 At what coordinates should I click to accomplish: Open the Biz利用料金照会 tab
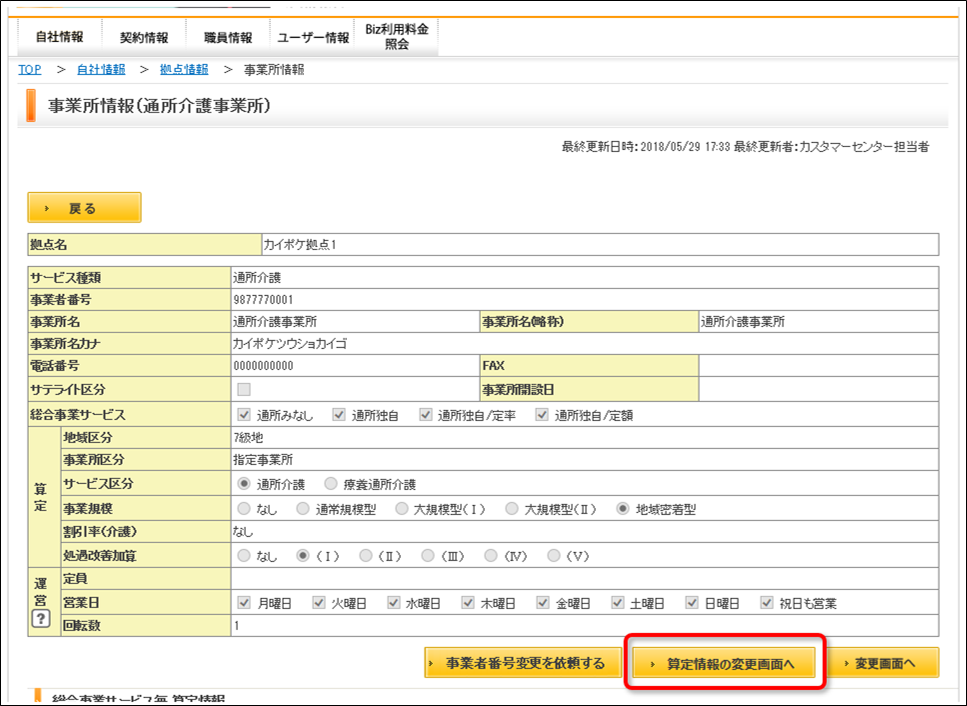pos(397,37)
